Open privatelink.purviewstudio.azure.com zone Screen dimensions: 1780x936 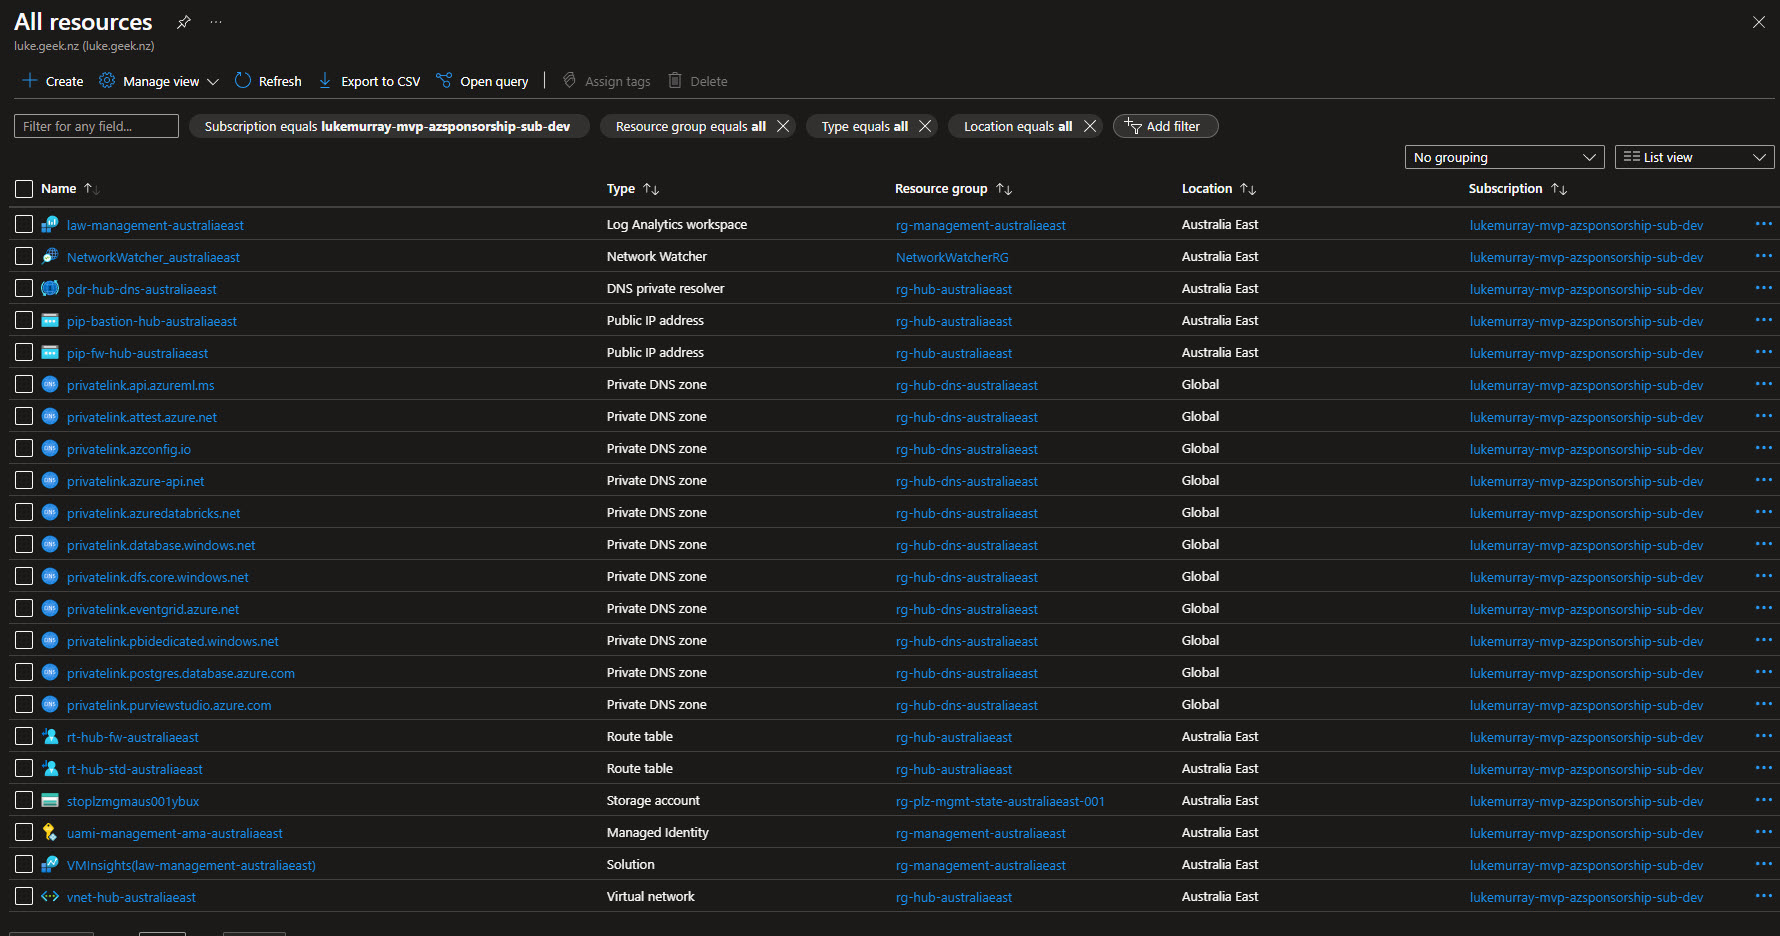pos(169,705)
